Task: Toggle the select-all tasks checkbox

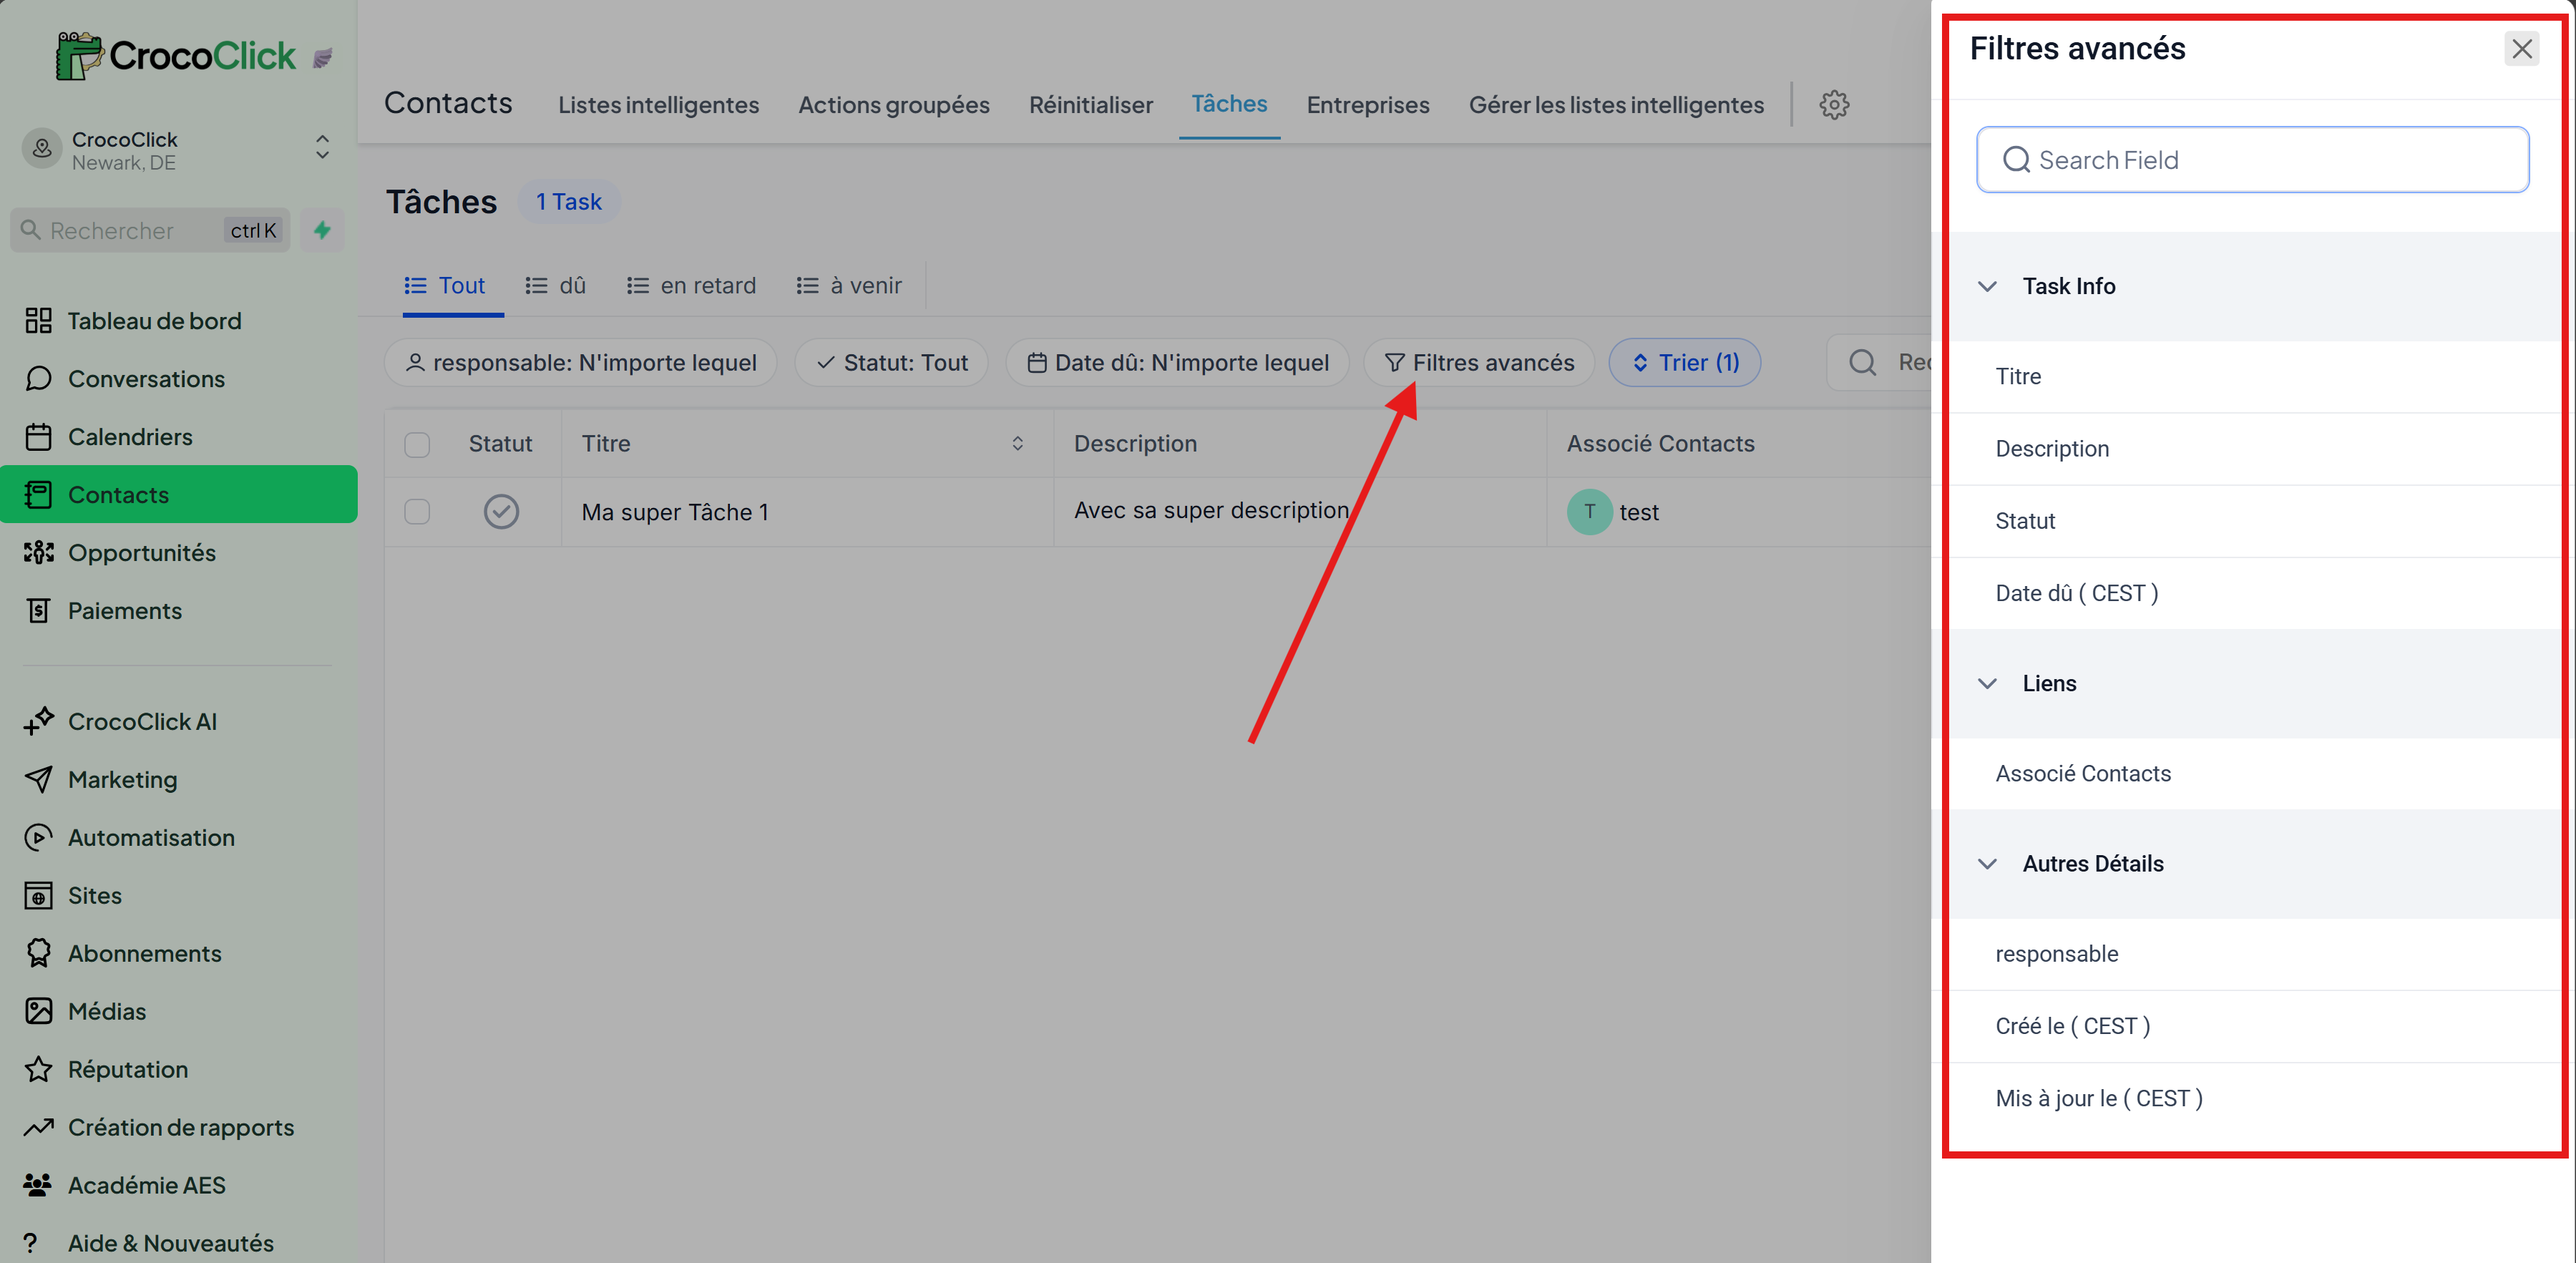Action: (417, 444)
